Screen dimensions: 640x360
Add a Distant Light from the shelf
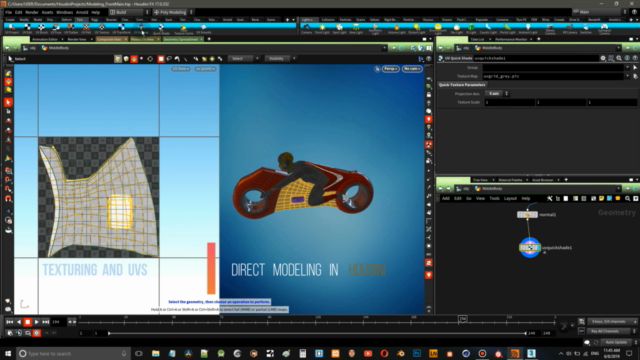coord(417,29)
